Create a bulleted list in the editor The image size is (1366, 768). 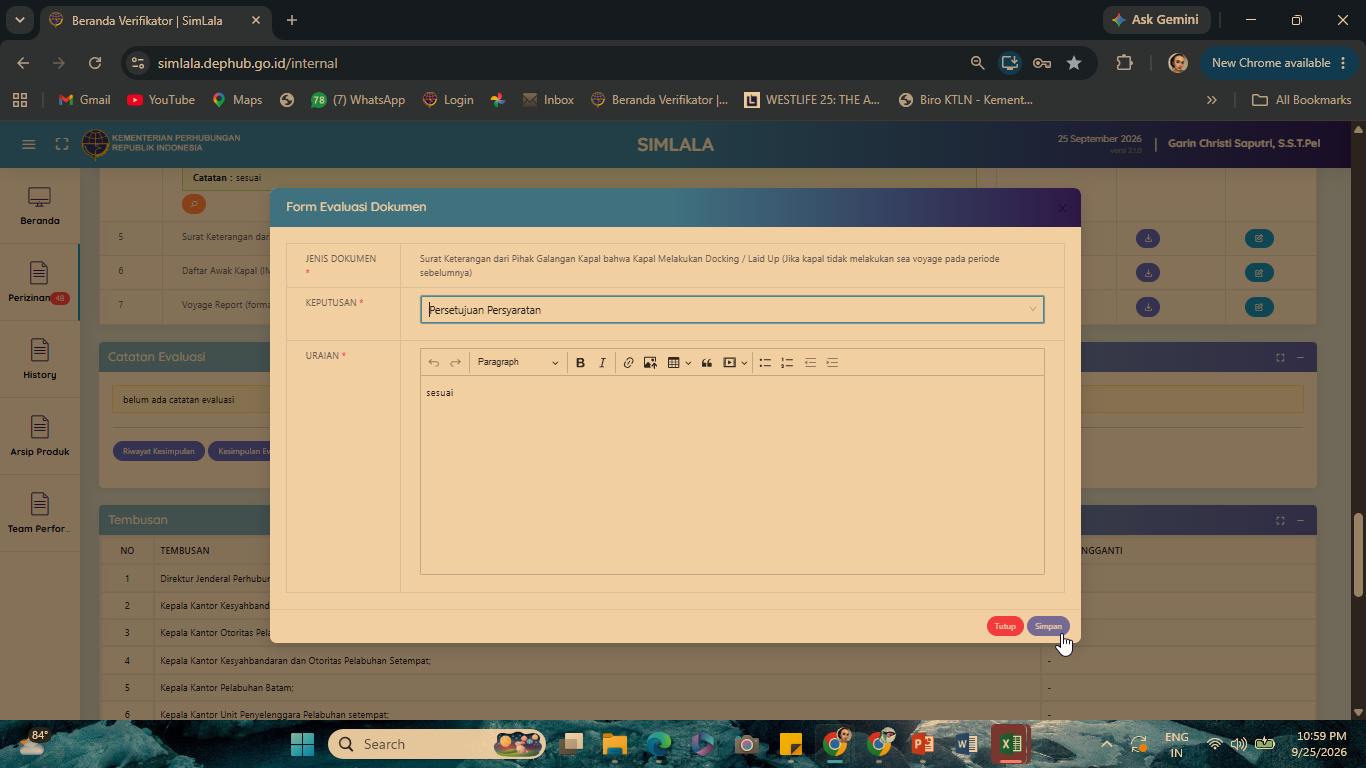(x=765, y=362)
